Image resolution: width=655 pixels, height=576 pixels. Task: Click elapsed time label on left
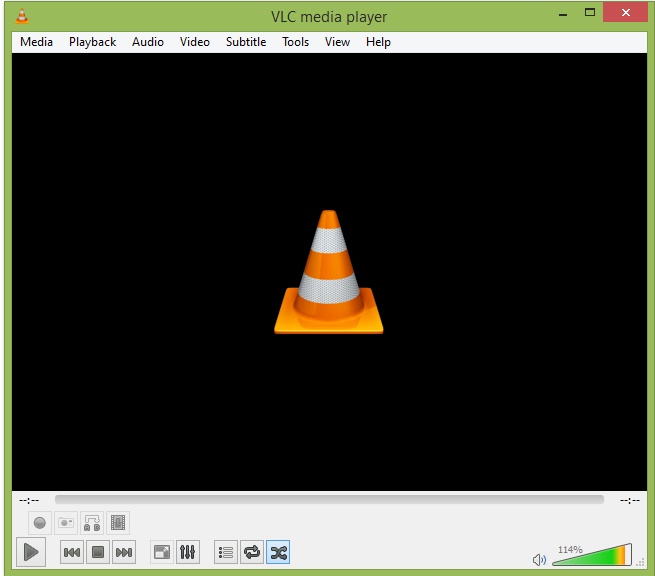point(29,500)
